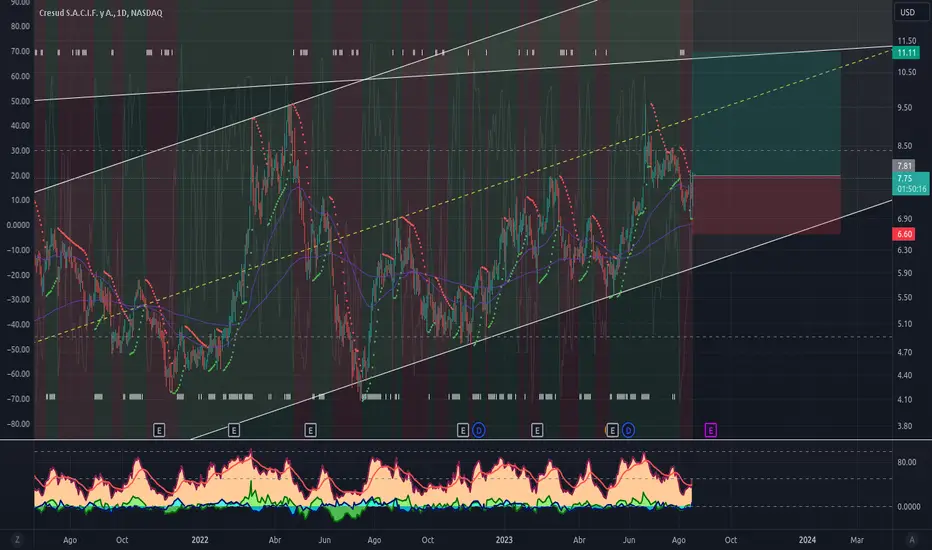Click the 4.40 price scale value

pos(904,376)
